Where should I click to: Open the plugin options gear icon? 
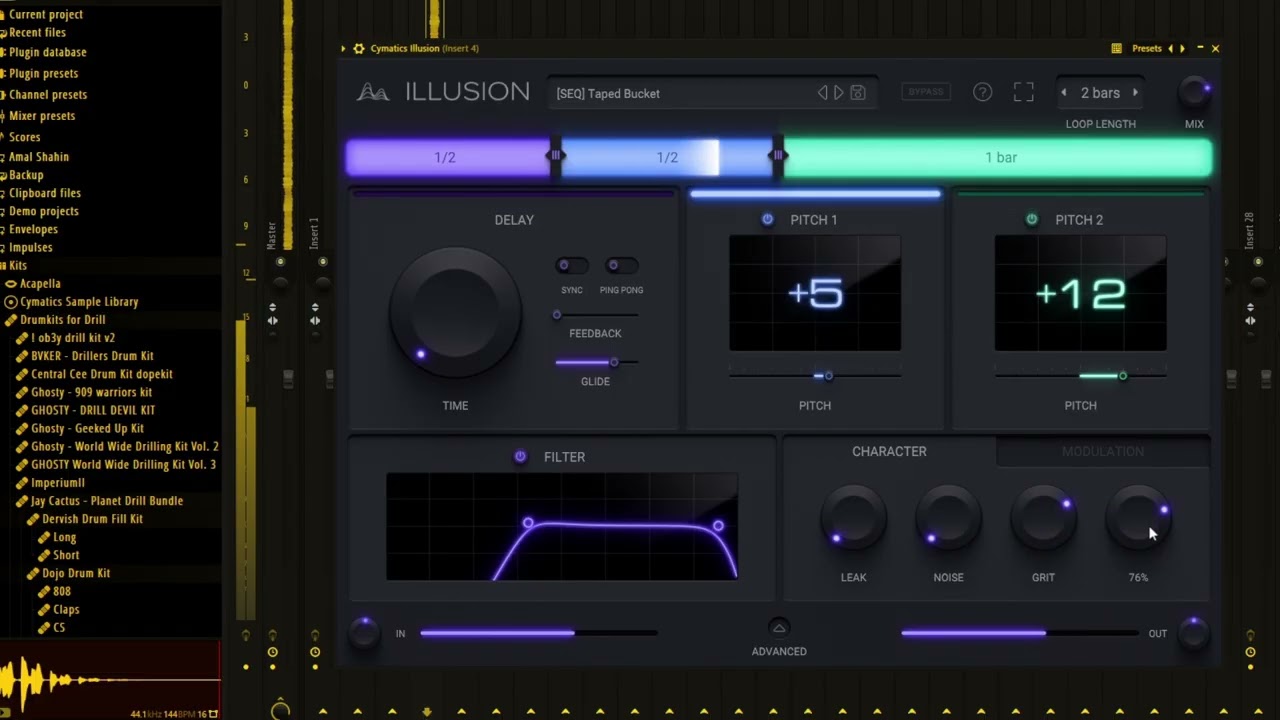(359, 48)
